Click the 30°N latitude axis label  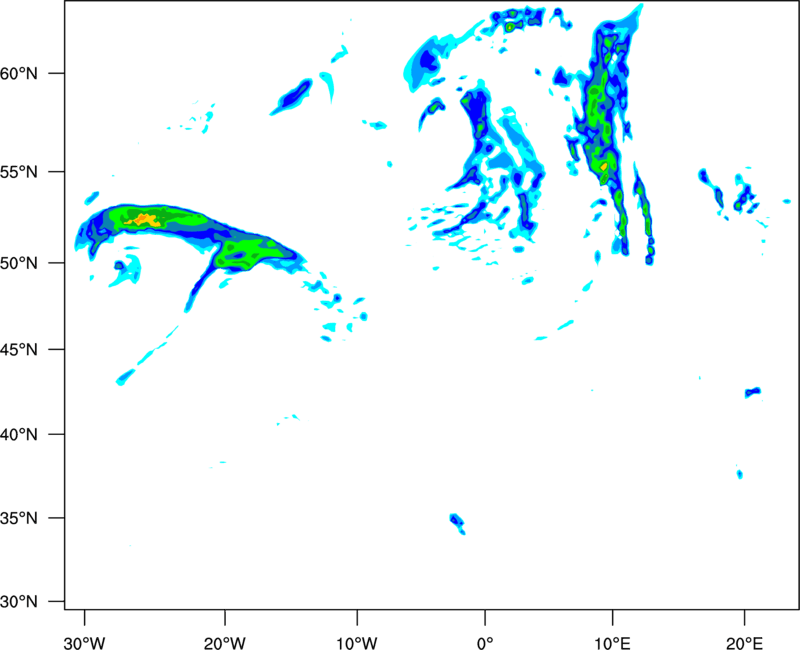point(19,602)
